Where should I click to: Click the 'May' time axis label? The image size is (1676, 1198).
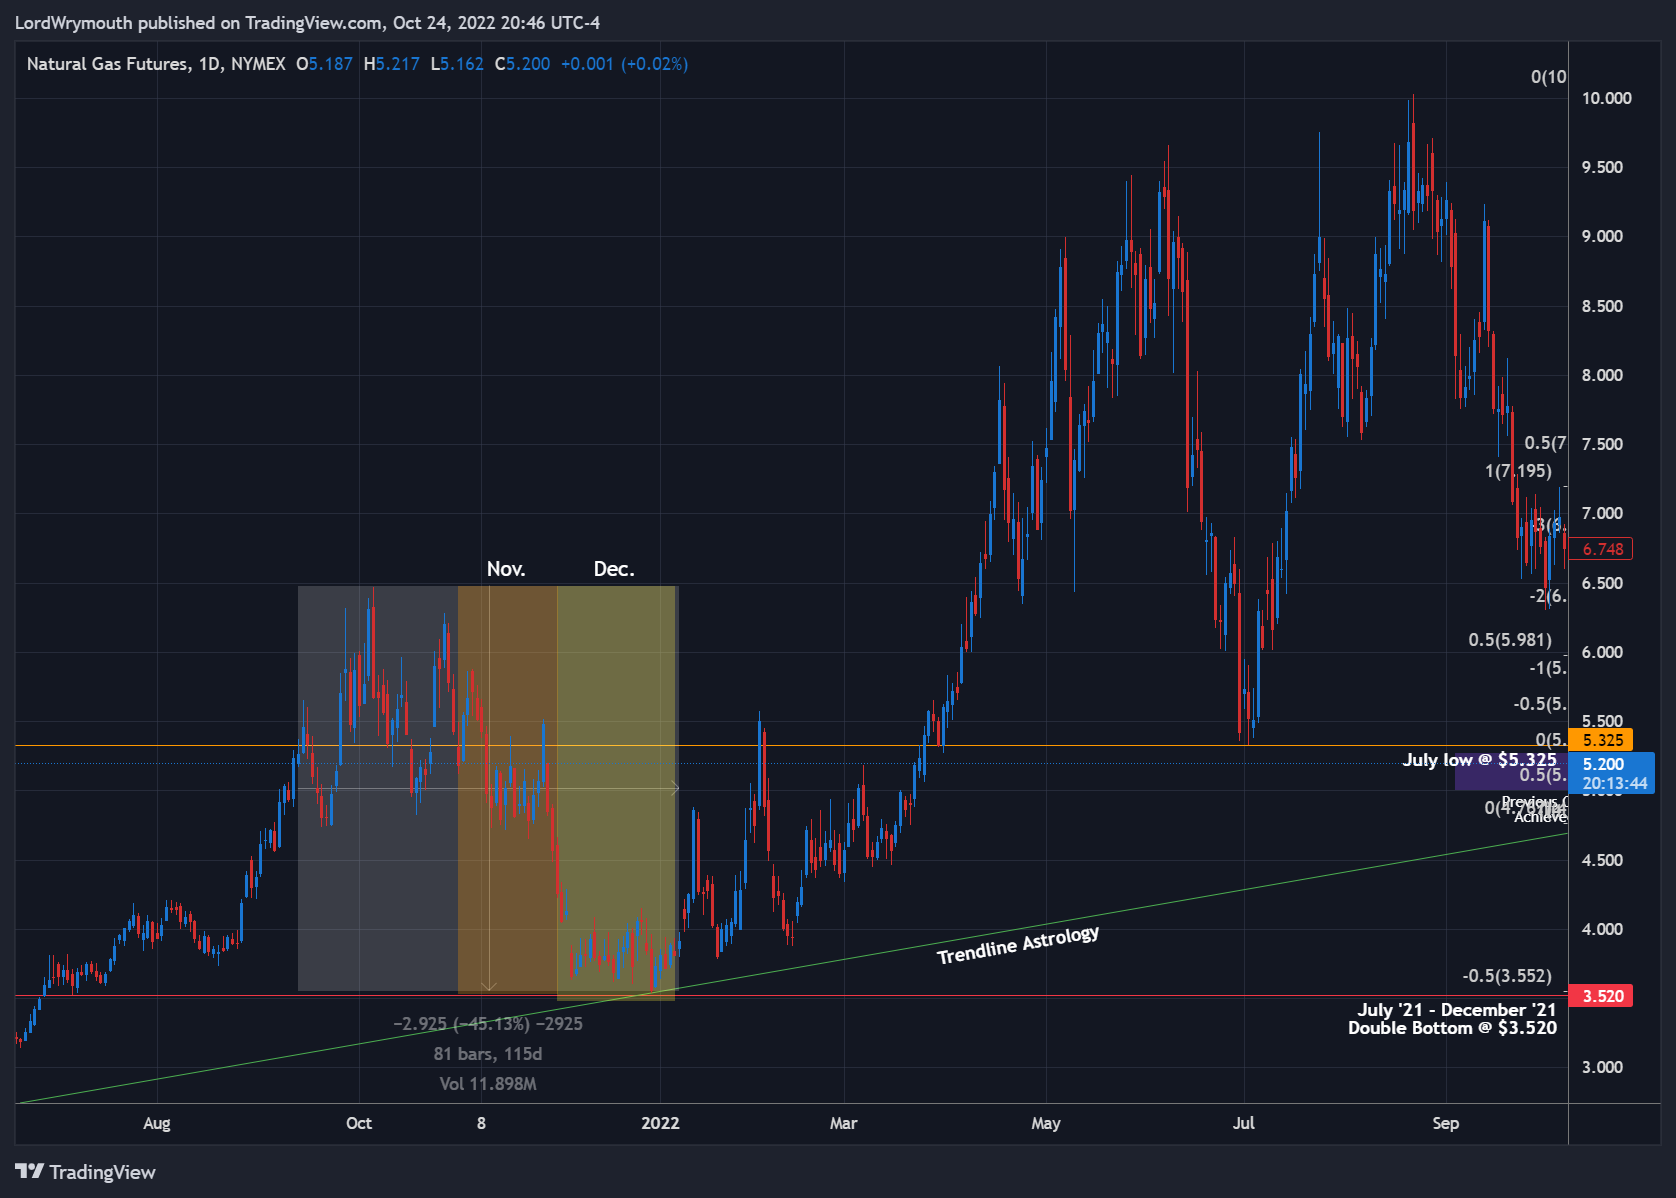1046,1123
